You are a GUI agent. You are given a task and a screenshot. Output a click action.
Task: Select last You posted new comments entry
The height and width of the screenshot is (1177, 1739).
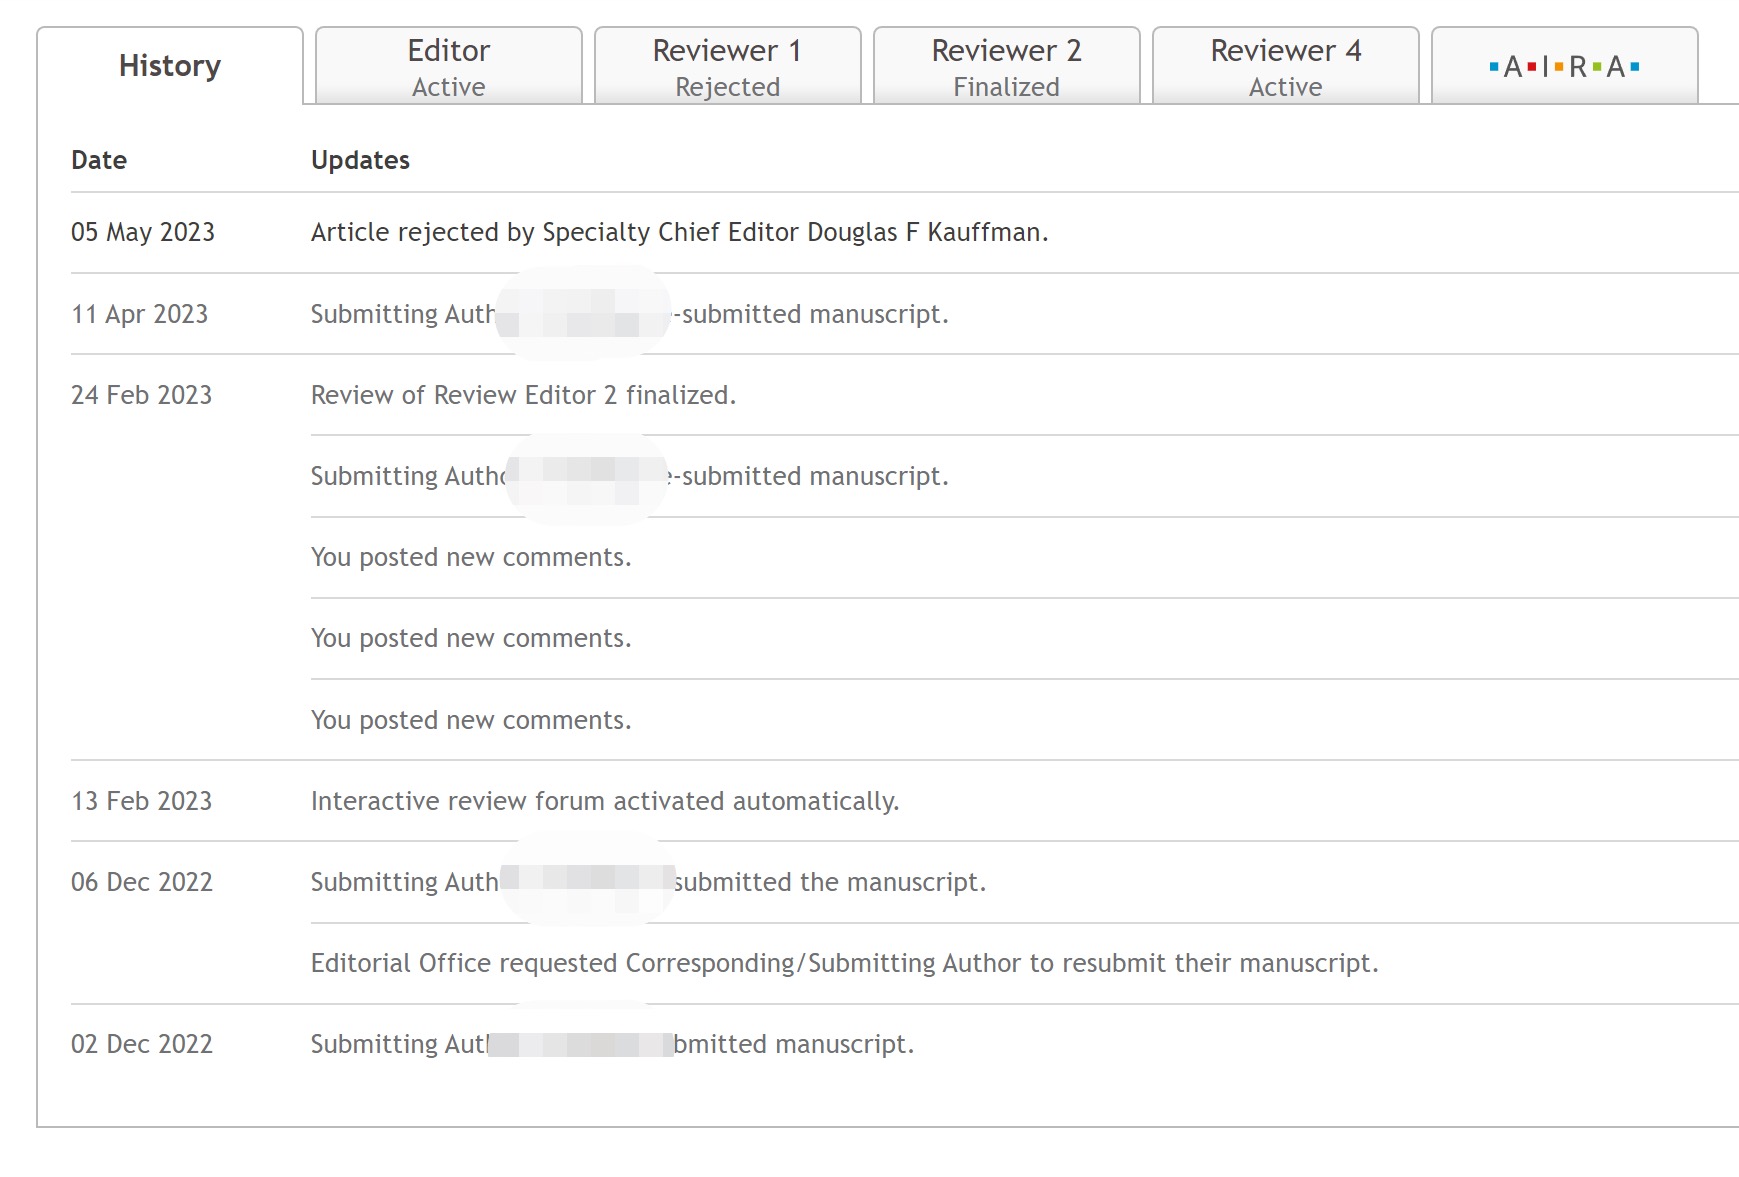point(471,720)
